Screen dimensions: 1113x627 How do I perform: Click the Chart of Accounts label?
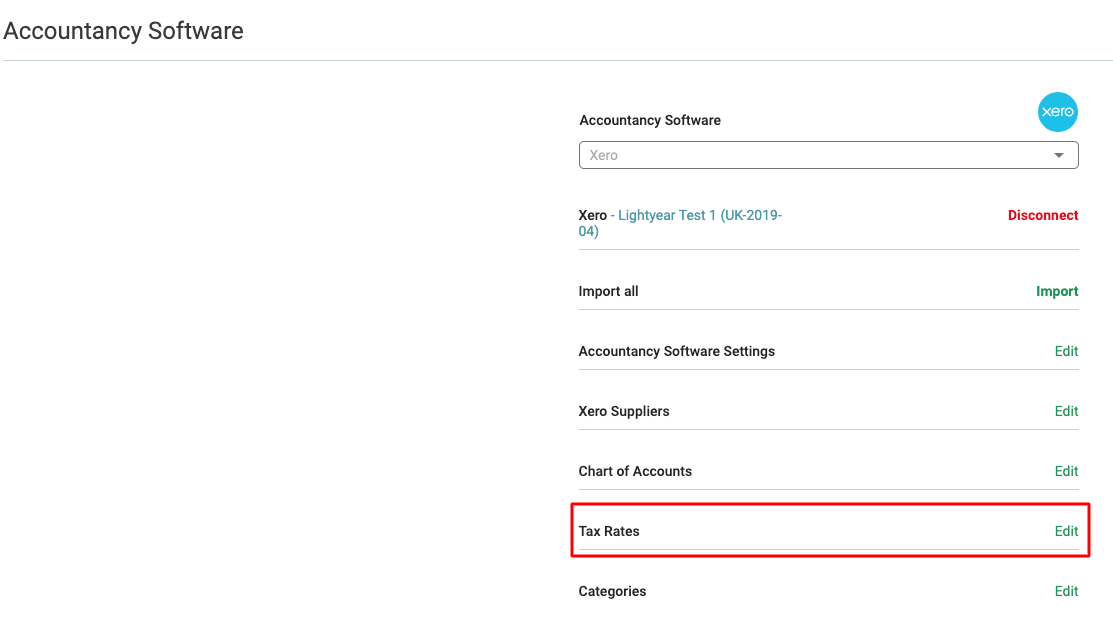(x=635, y=471)
